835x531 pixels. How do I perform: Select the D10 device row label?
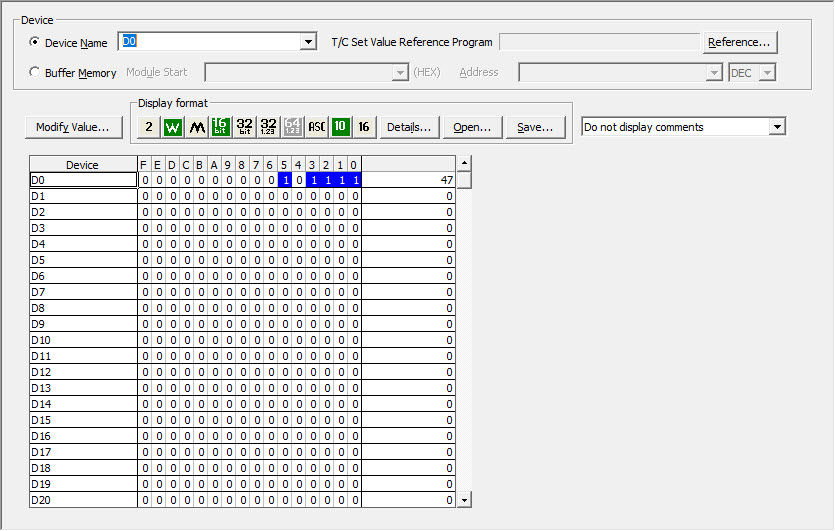pyautogui.click(x=84, y=340)
